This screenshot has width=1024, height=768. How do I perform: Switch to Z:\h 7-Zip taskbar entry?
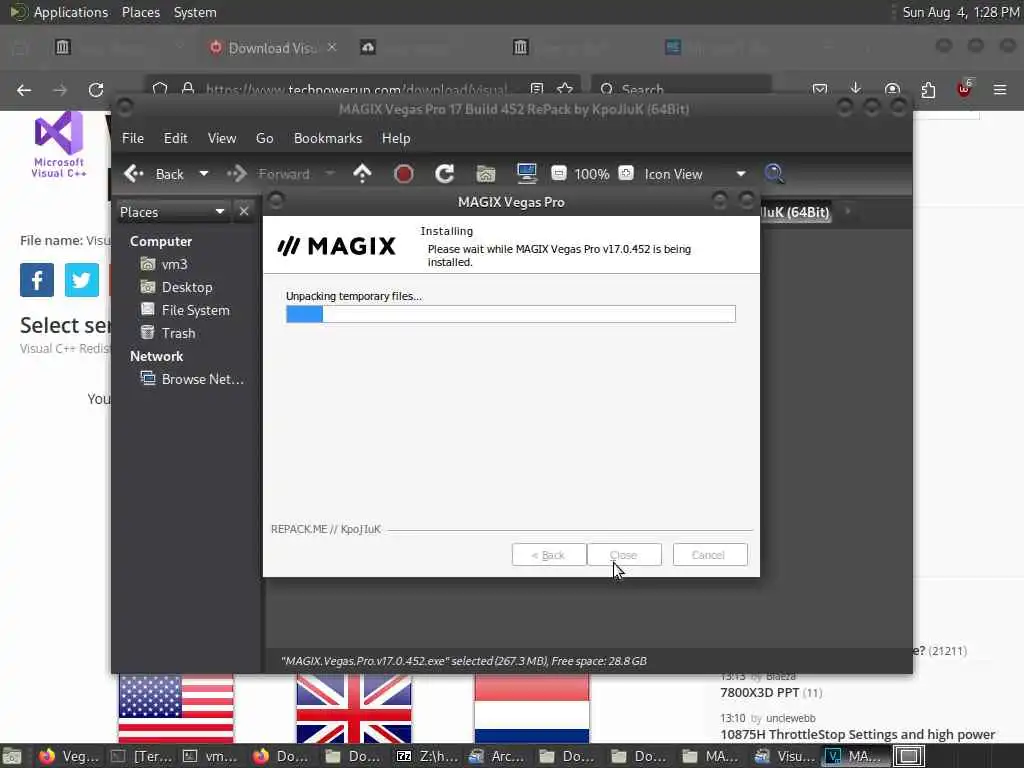coord(428,756)
